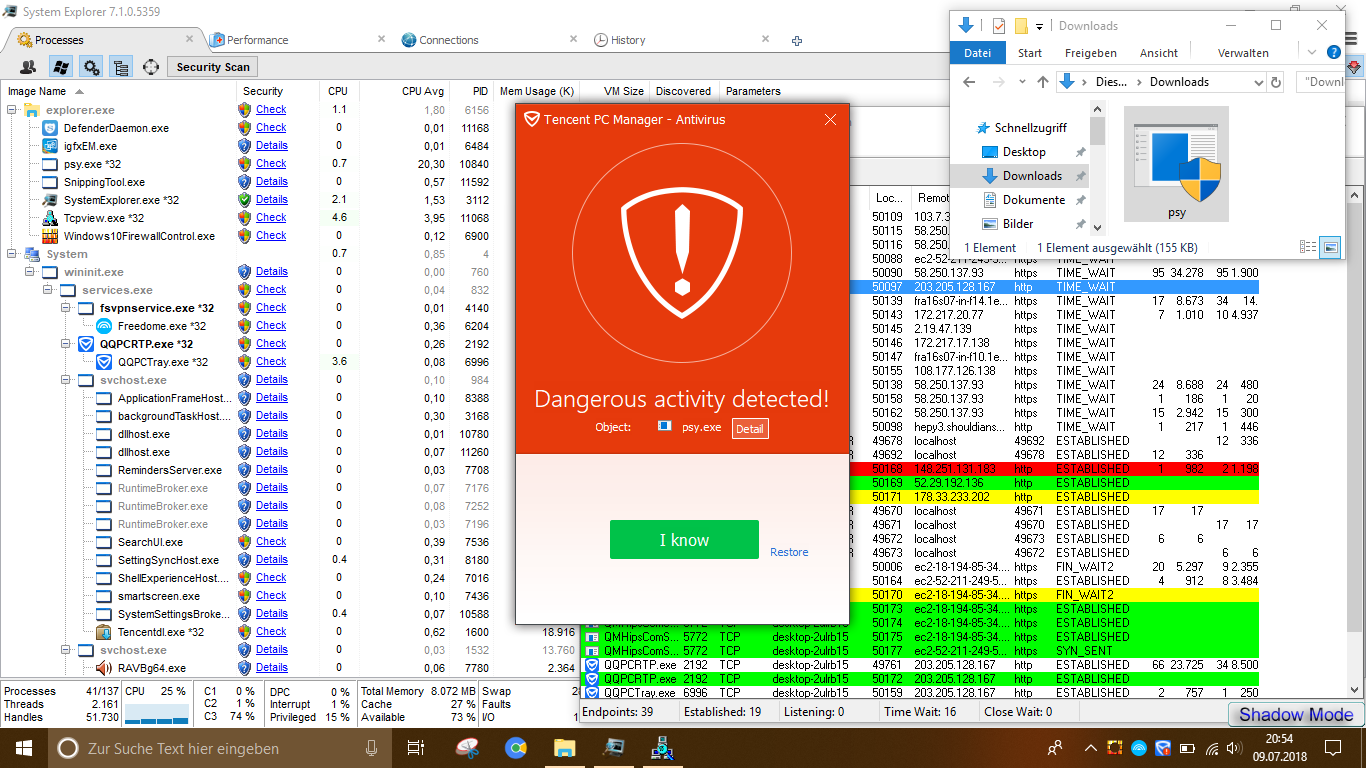This screenshot has height=768, width=1366.
Task: Click the green I know button
Action: click(684, 540)
